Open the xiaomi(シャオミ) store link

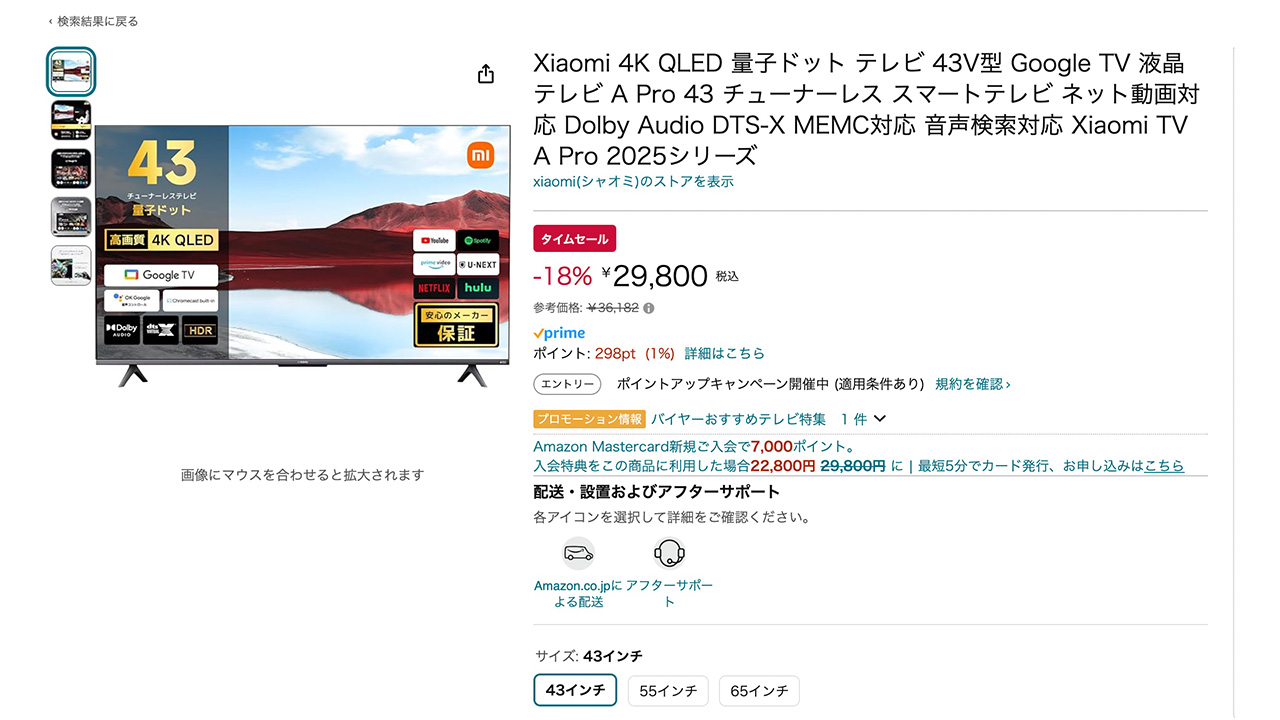click(x=633, y=182)
